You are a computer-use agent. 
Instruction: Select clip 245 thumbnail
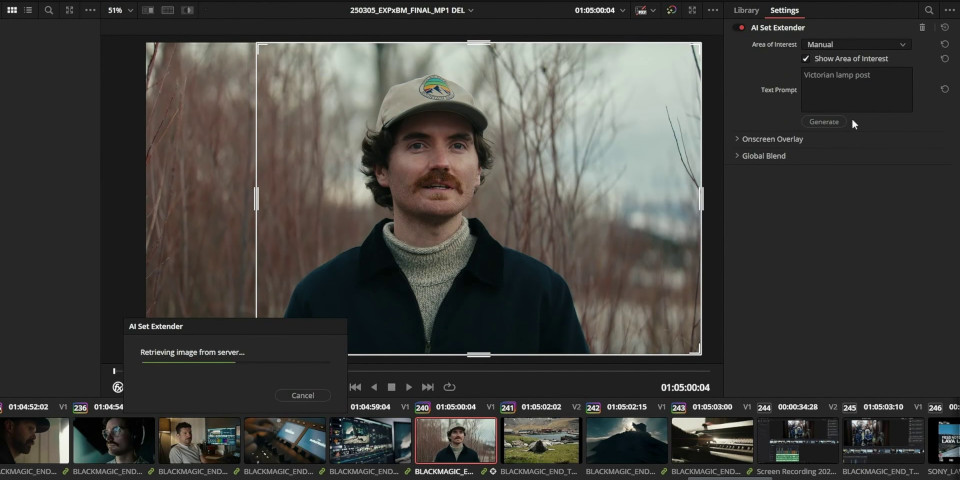[883, 441]
